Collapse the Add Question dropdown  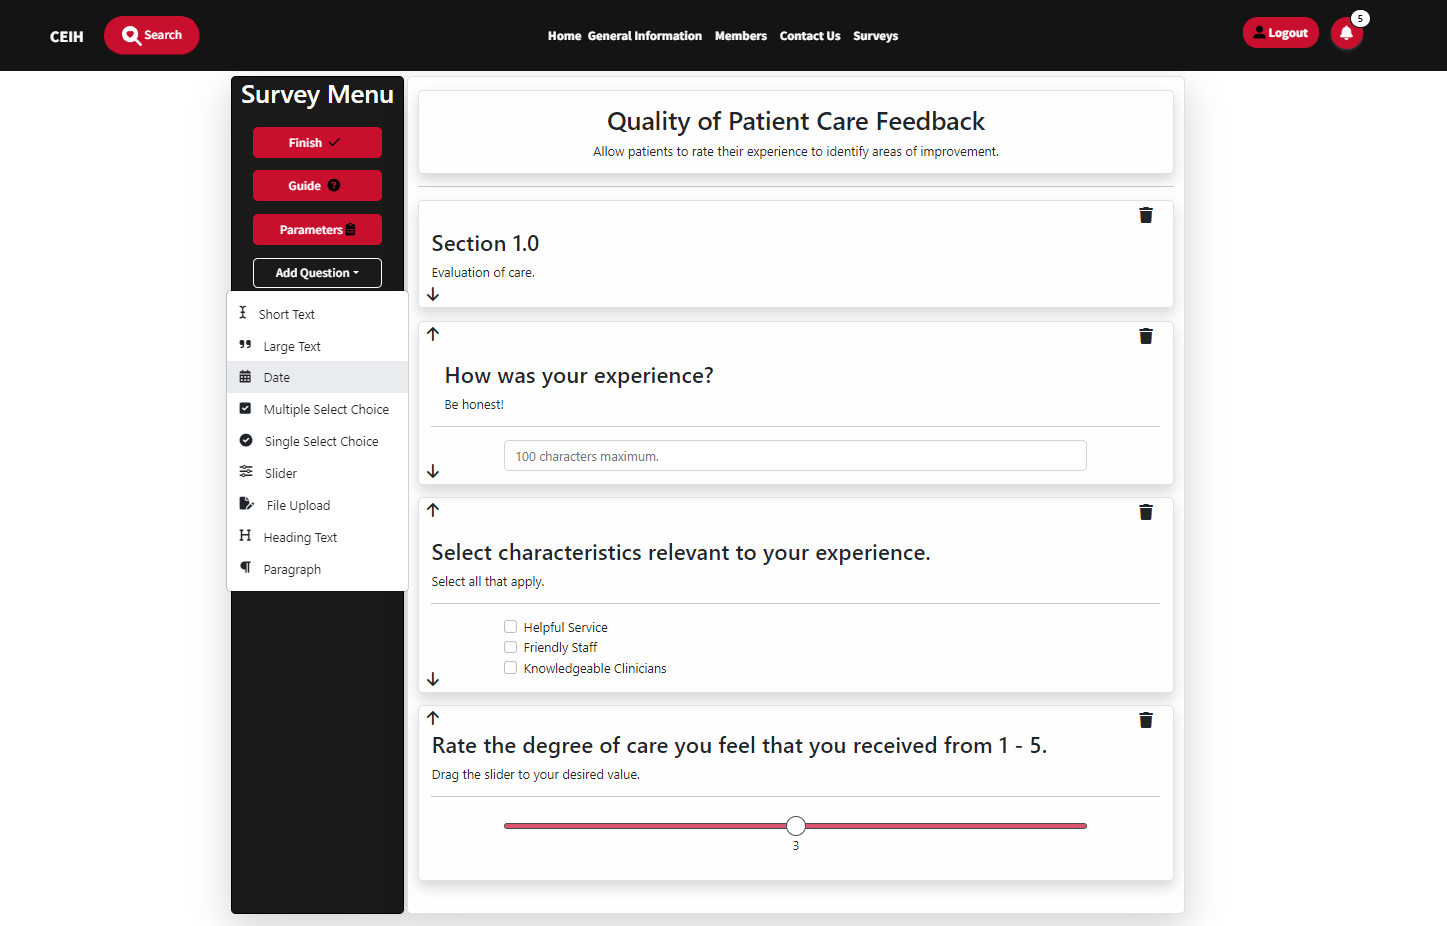317,273
